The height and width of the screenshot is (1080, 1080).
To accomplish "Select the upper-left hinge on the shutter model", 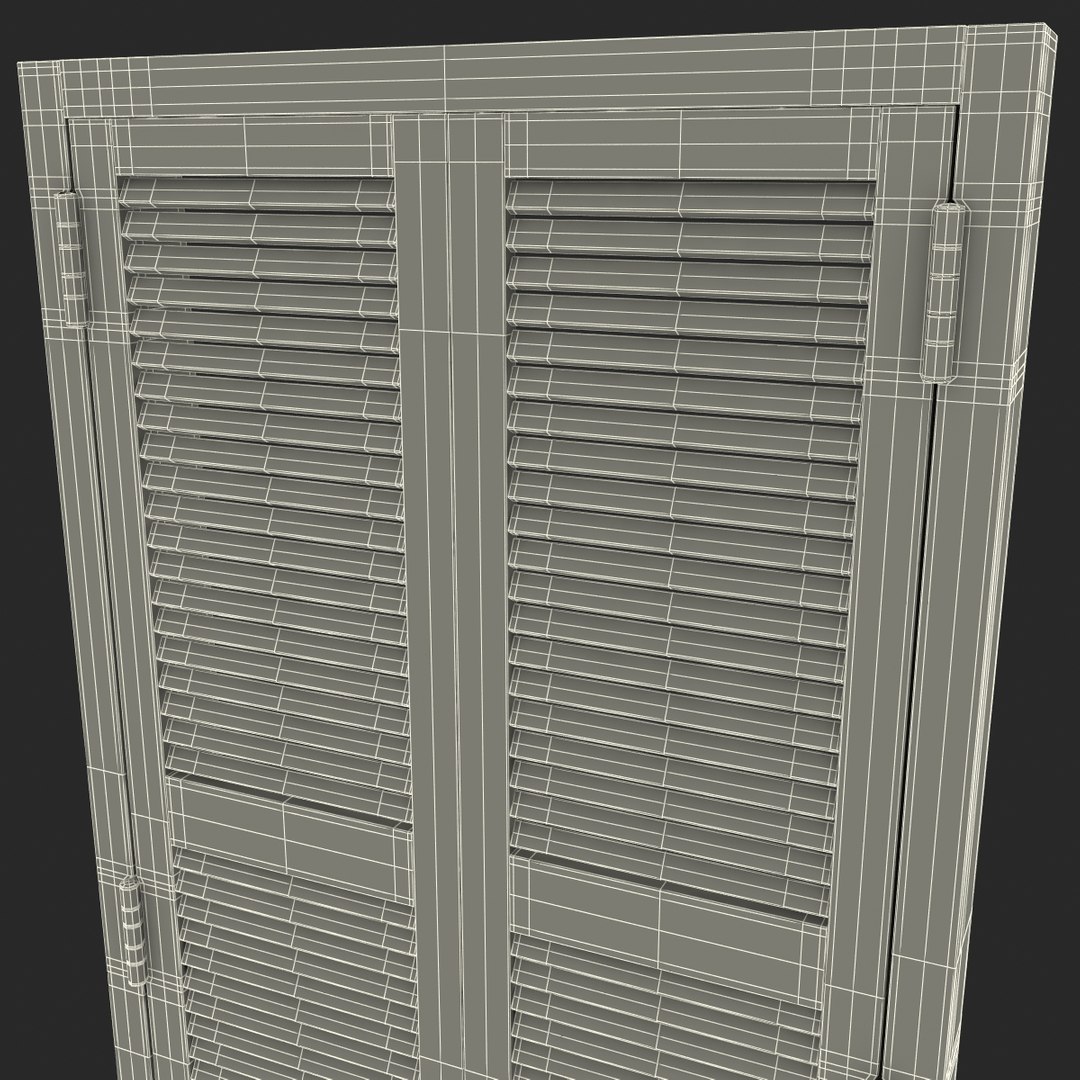I will (x=71, y=259).
